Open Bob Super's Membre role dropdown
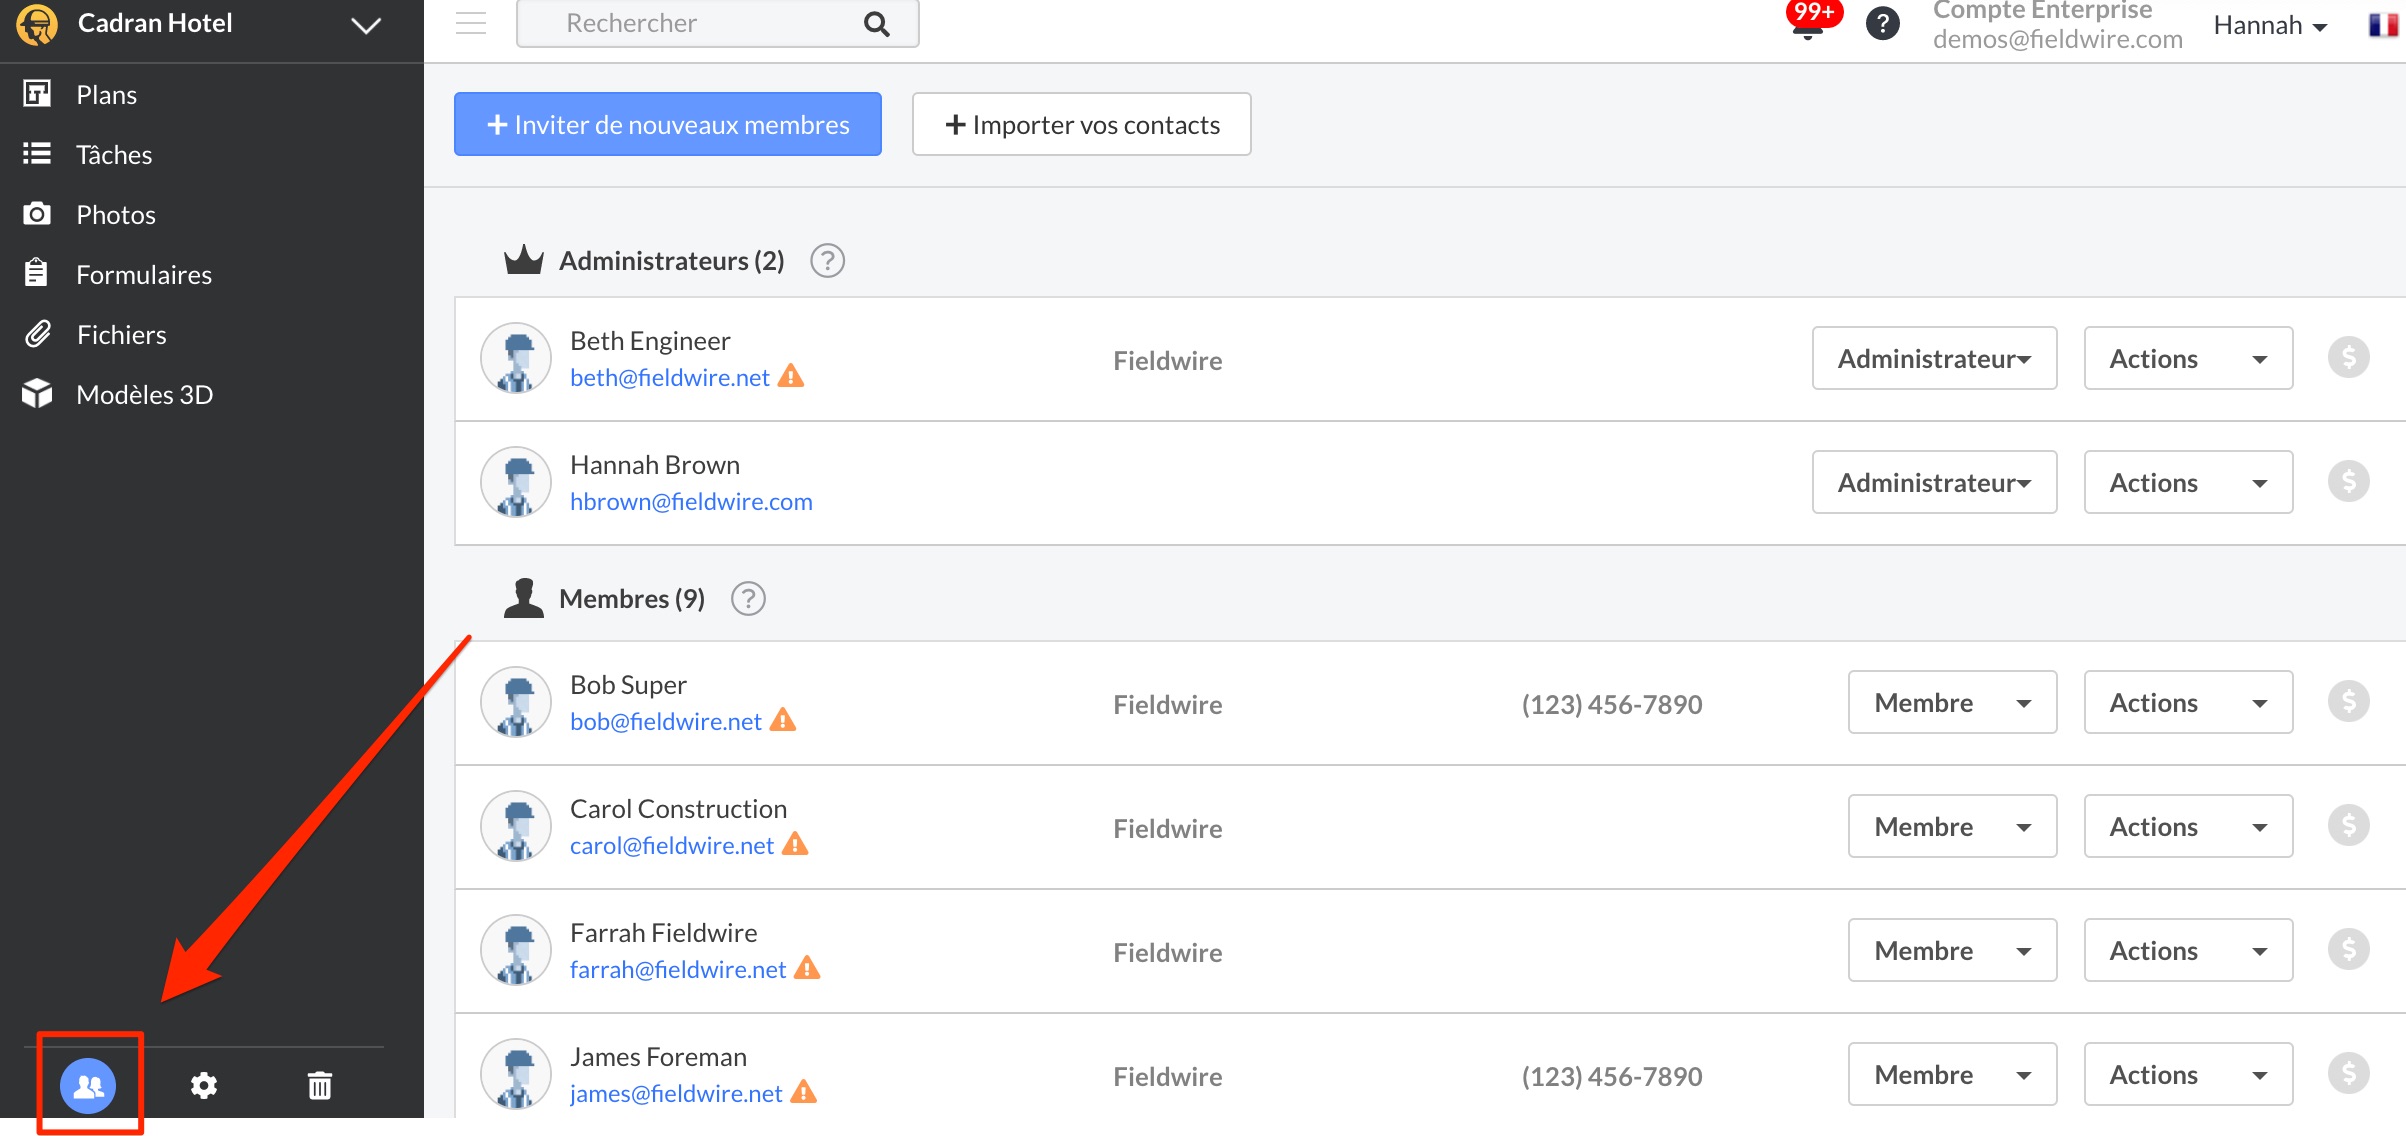The image size is (2406, 1136). pyautogui.click(x=1952, y=702)
